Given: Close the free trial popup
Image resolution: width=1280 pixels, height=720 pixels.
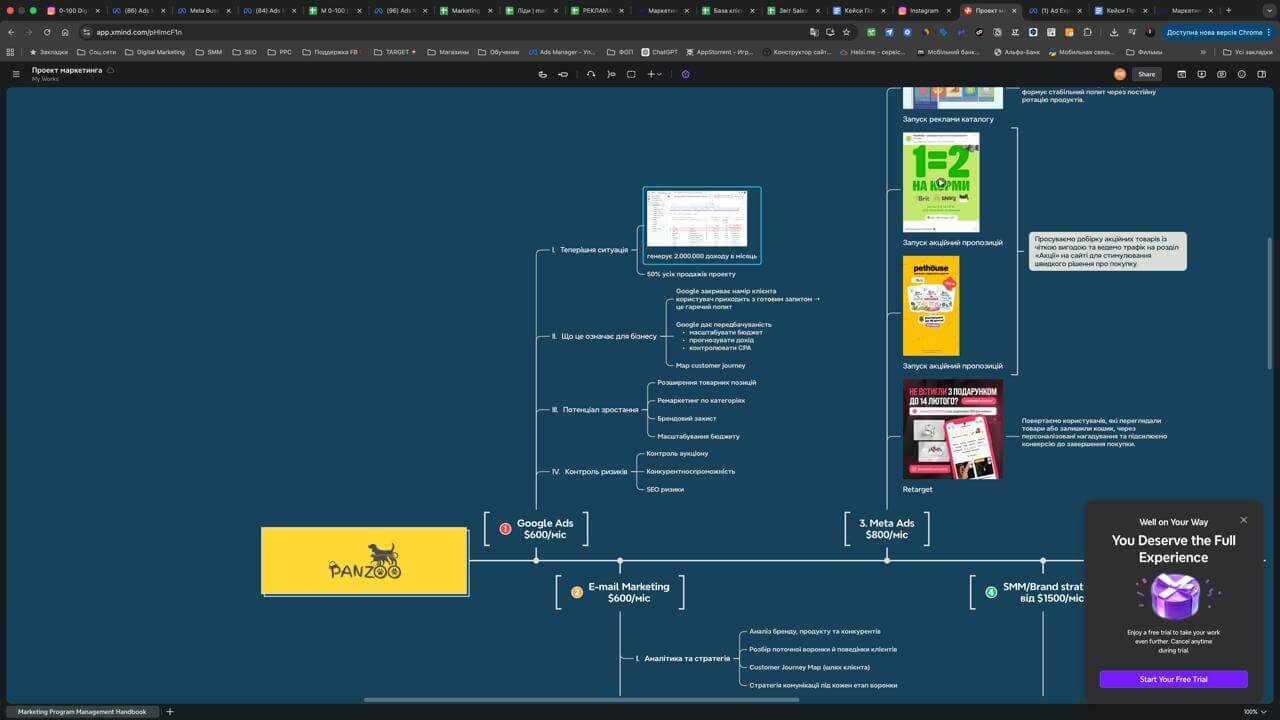Looking at the screenshot, I should [1244, 520].
